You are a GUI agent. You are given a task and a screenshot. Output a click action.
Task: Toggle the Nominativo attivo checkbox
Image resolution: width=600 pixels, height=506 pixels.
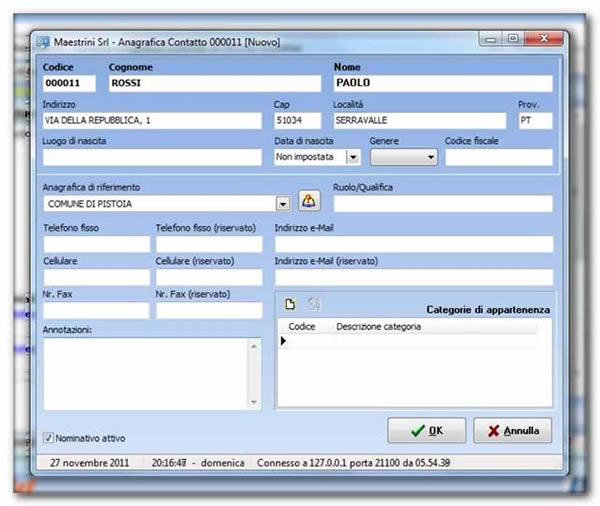(x=49, y=437)
